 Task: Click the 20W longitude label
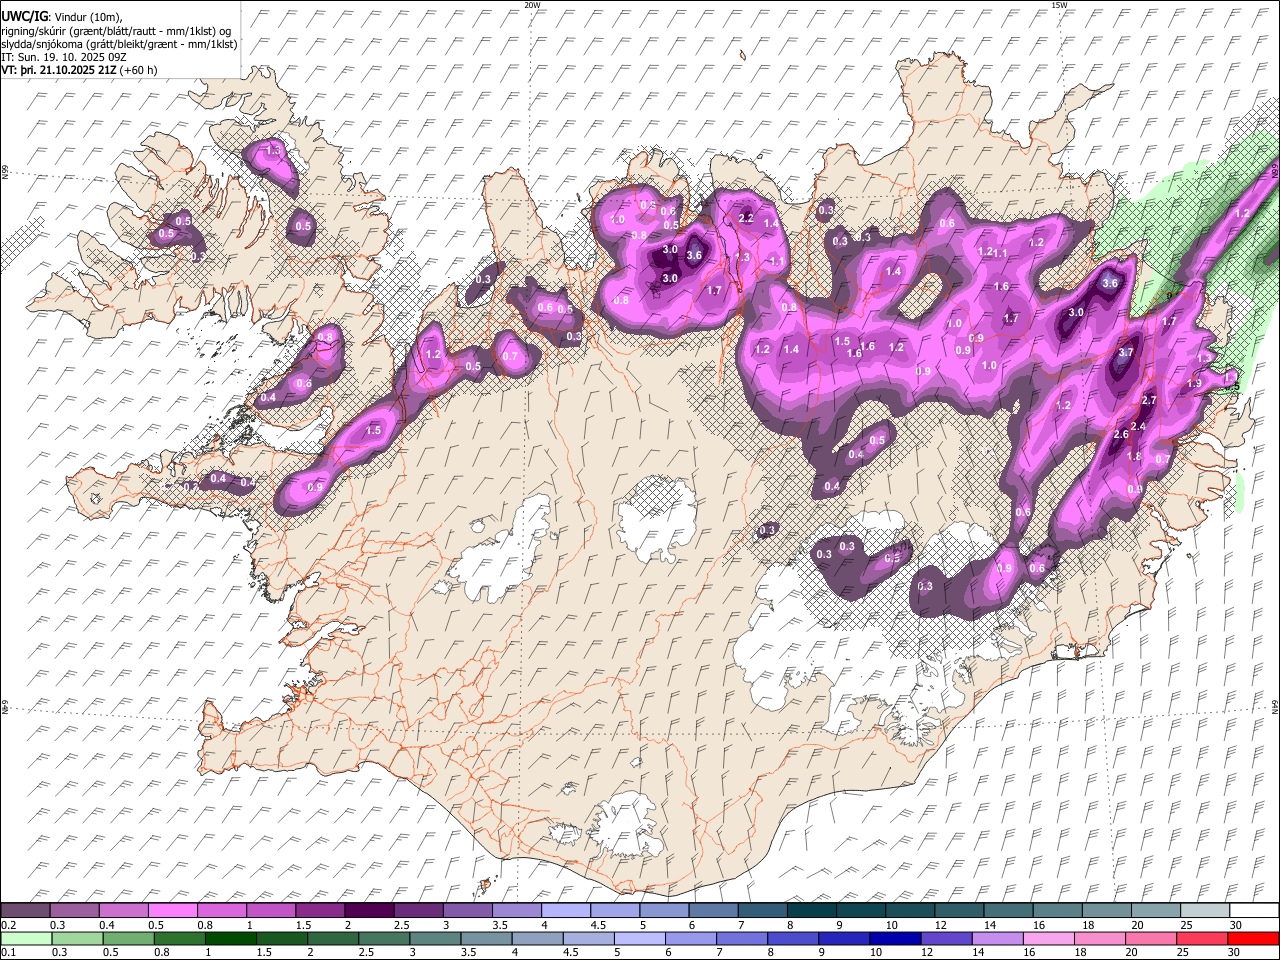532,5
